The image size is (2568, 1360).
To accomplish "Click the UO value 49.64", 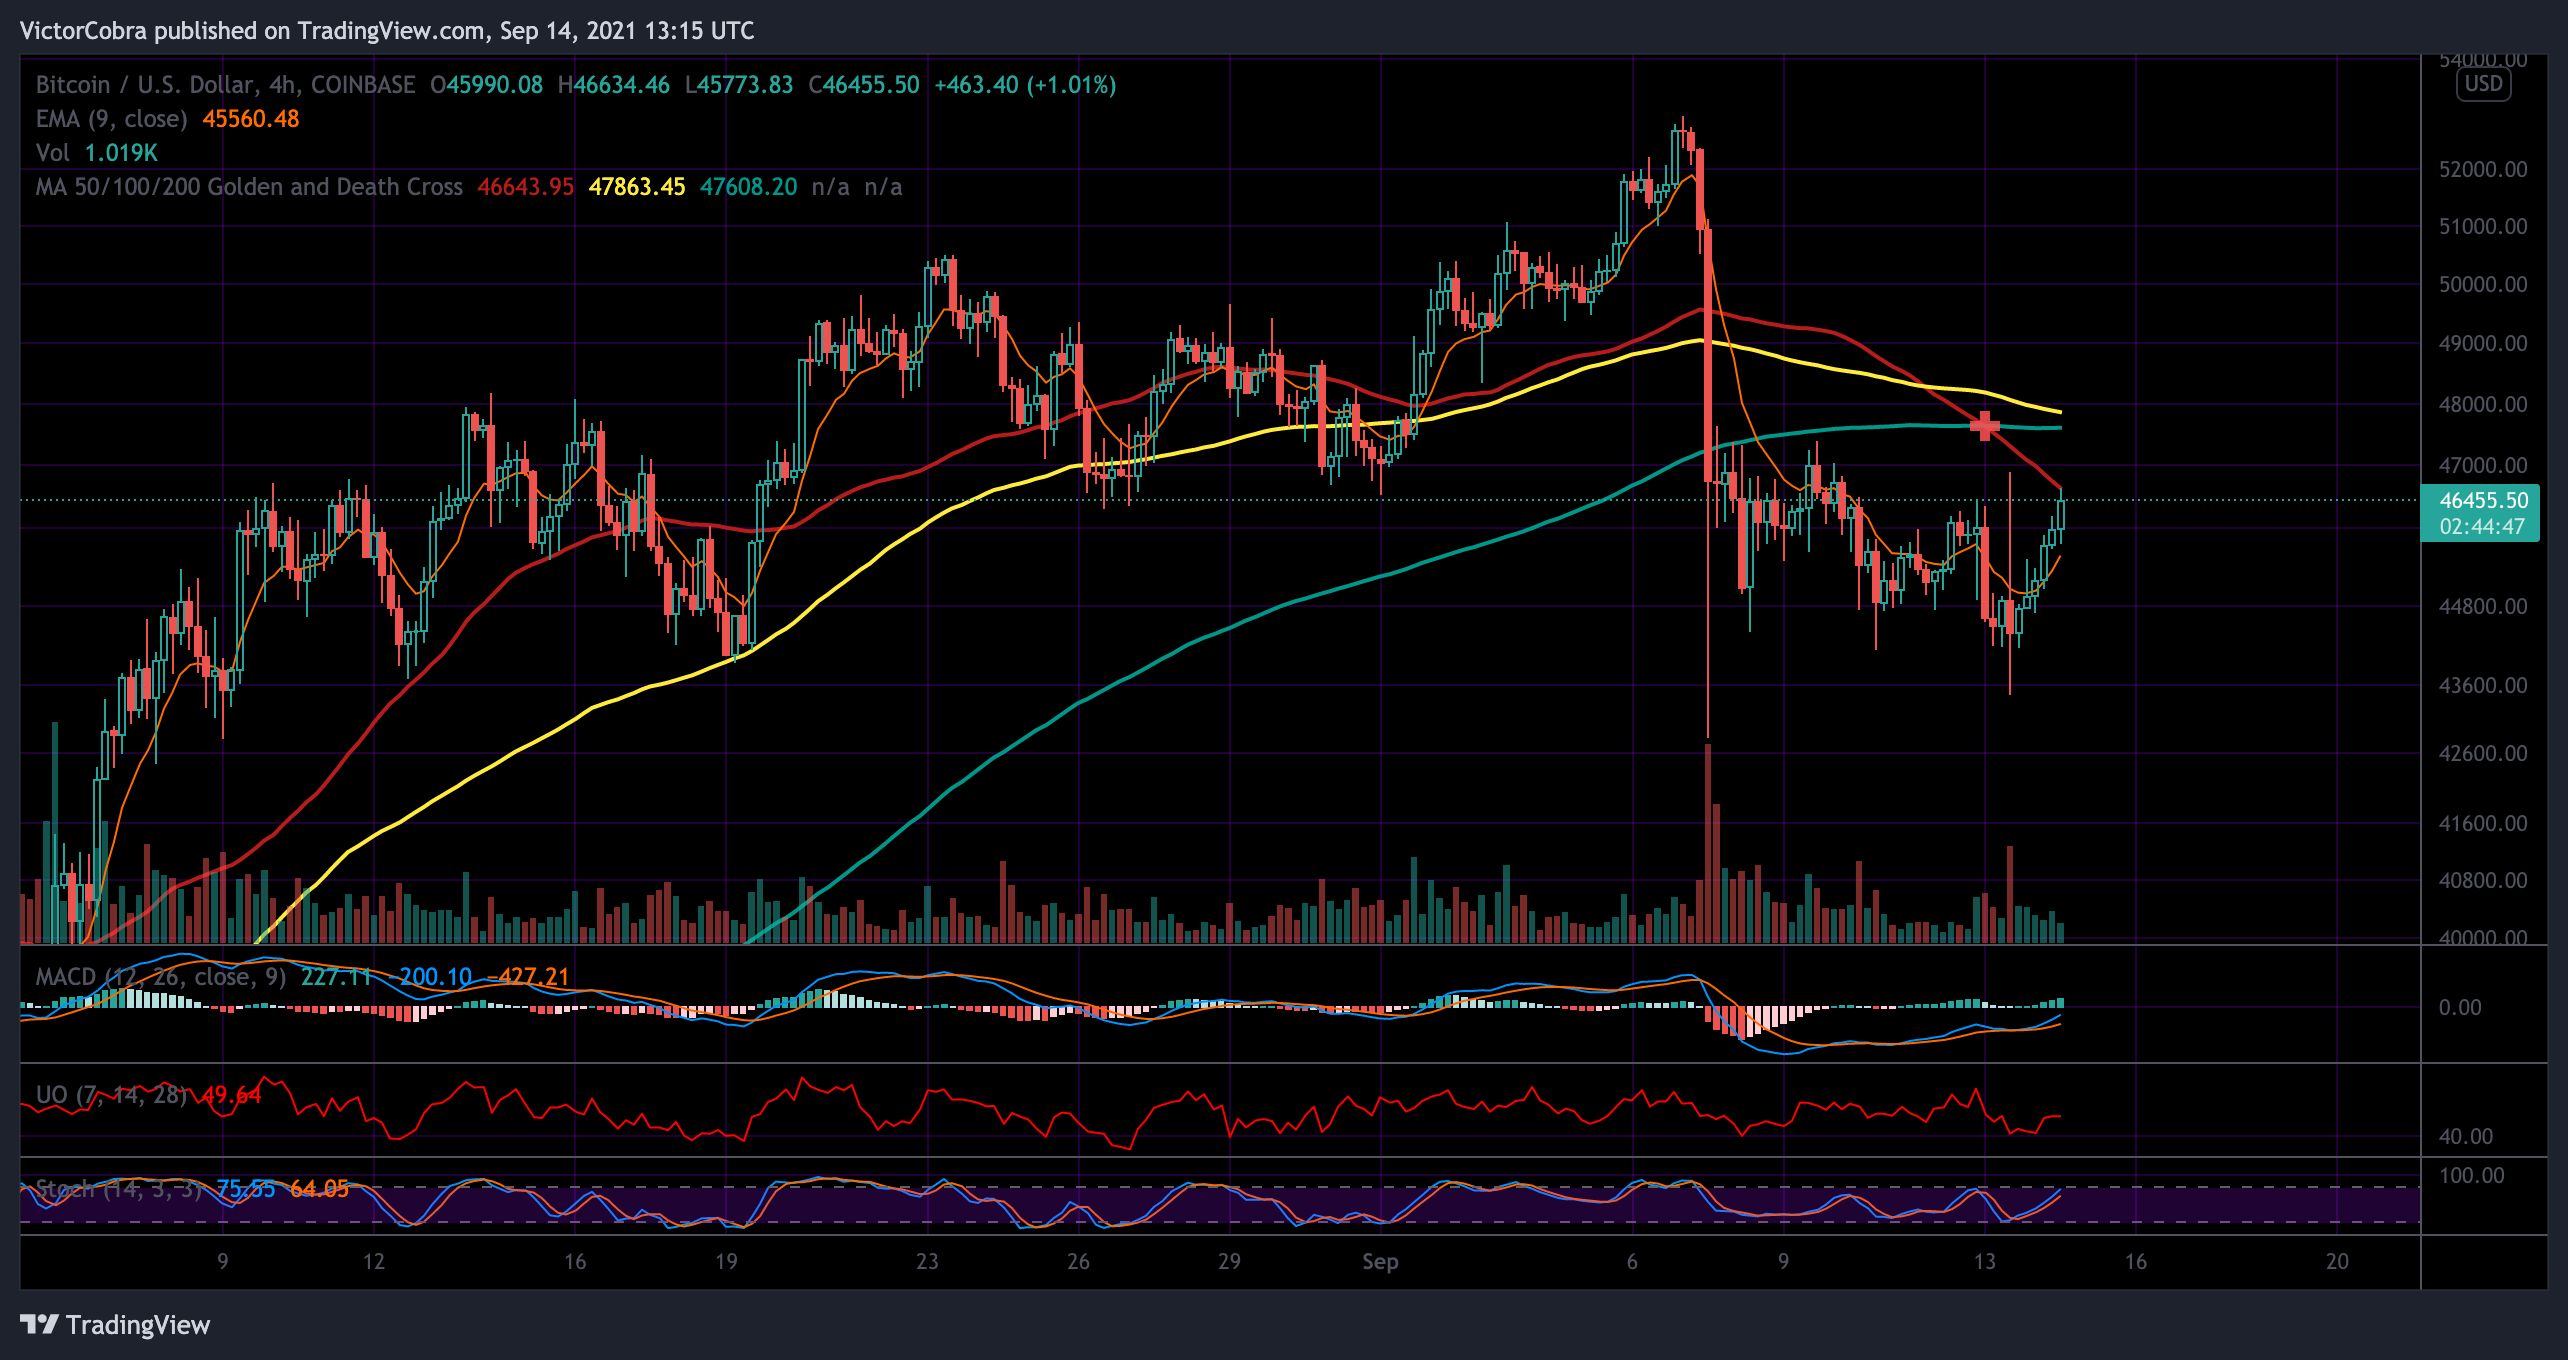I will tap(232, 1095).
